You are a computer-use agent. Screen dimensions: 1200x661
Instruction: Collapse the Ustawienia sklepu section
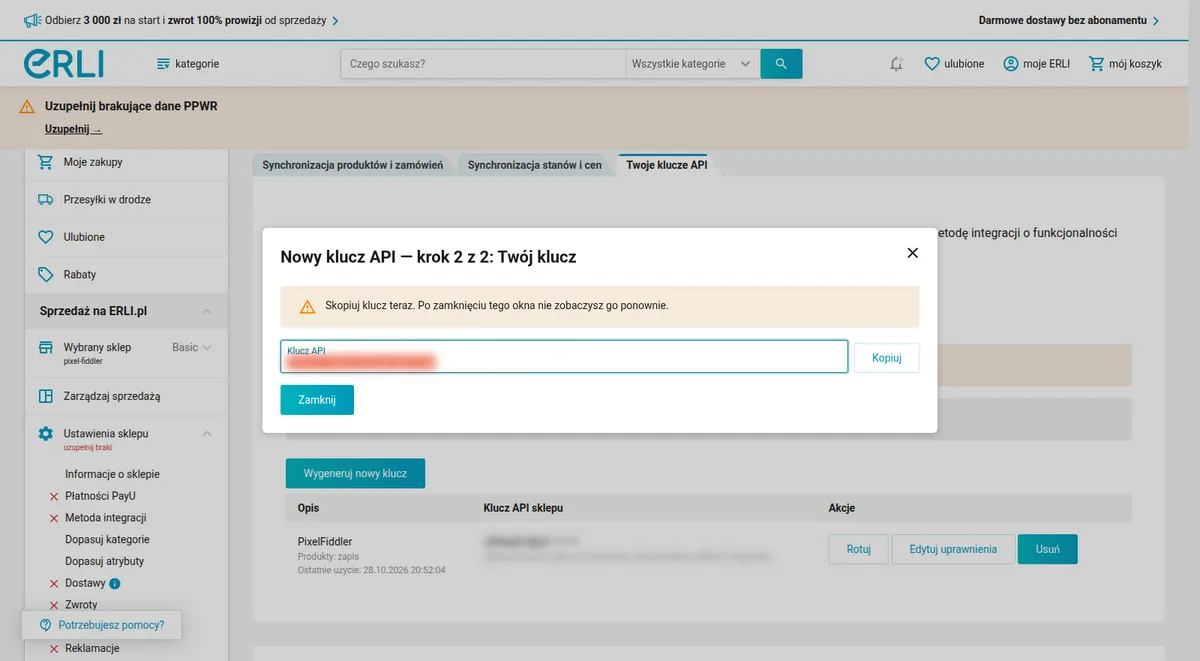207,434
